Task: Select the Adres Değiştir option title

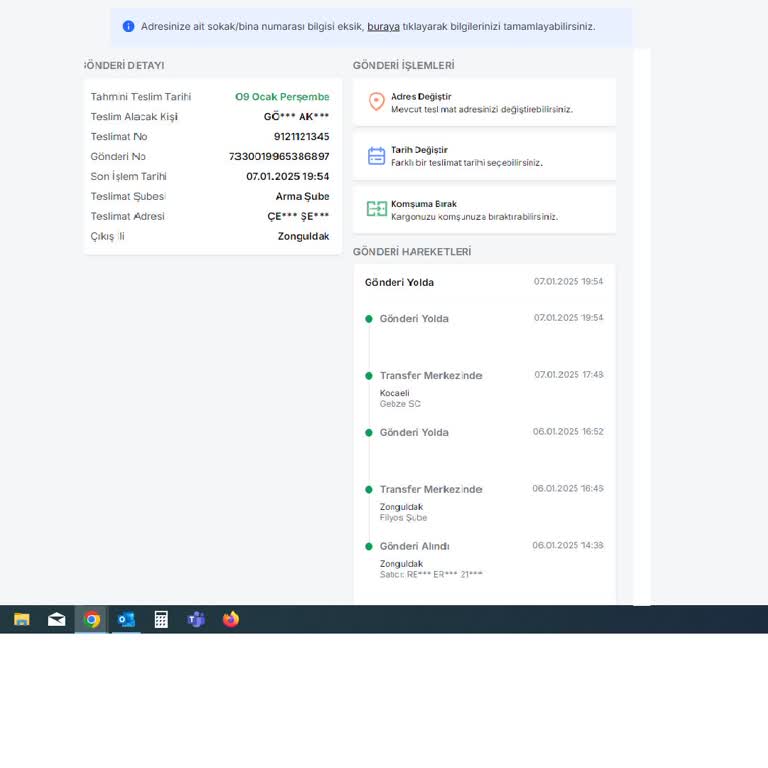Action: pyautogui.click(x=412, y=96)
